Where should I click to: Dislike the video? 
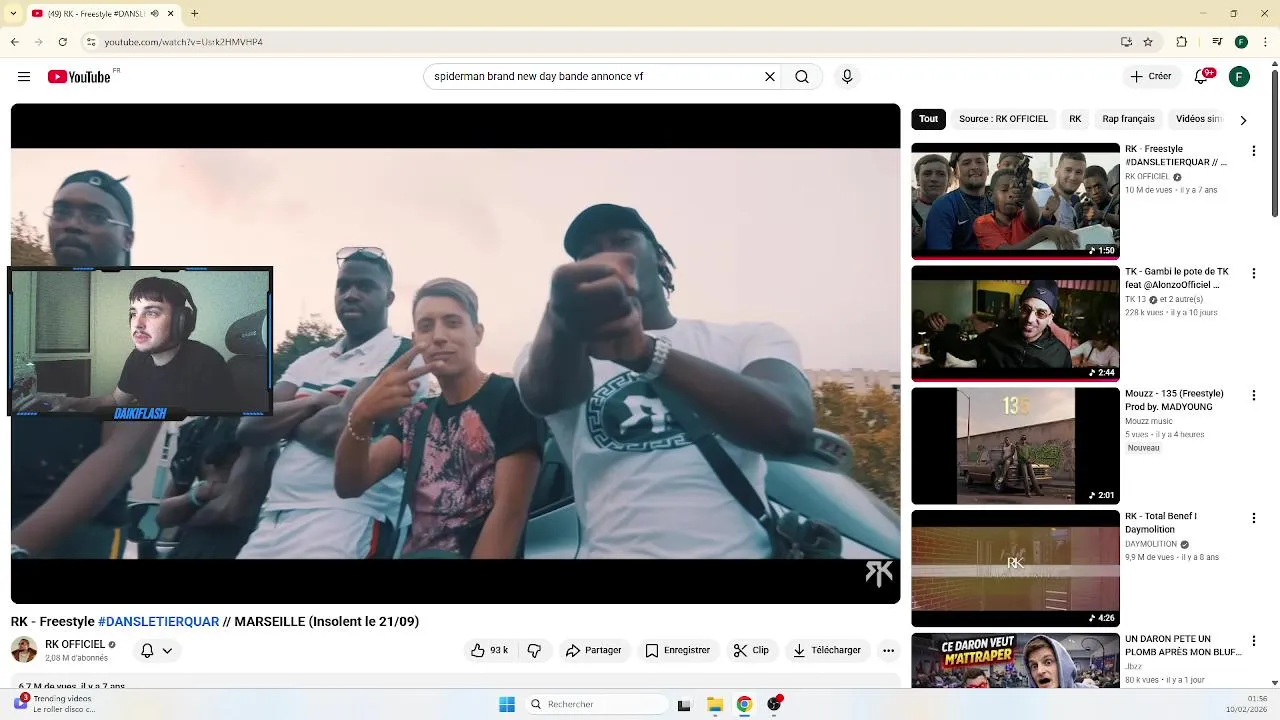(x=534, y=650)
